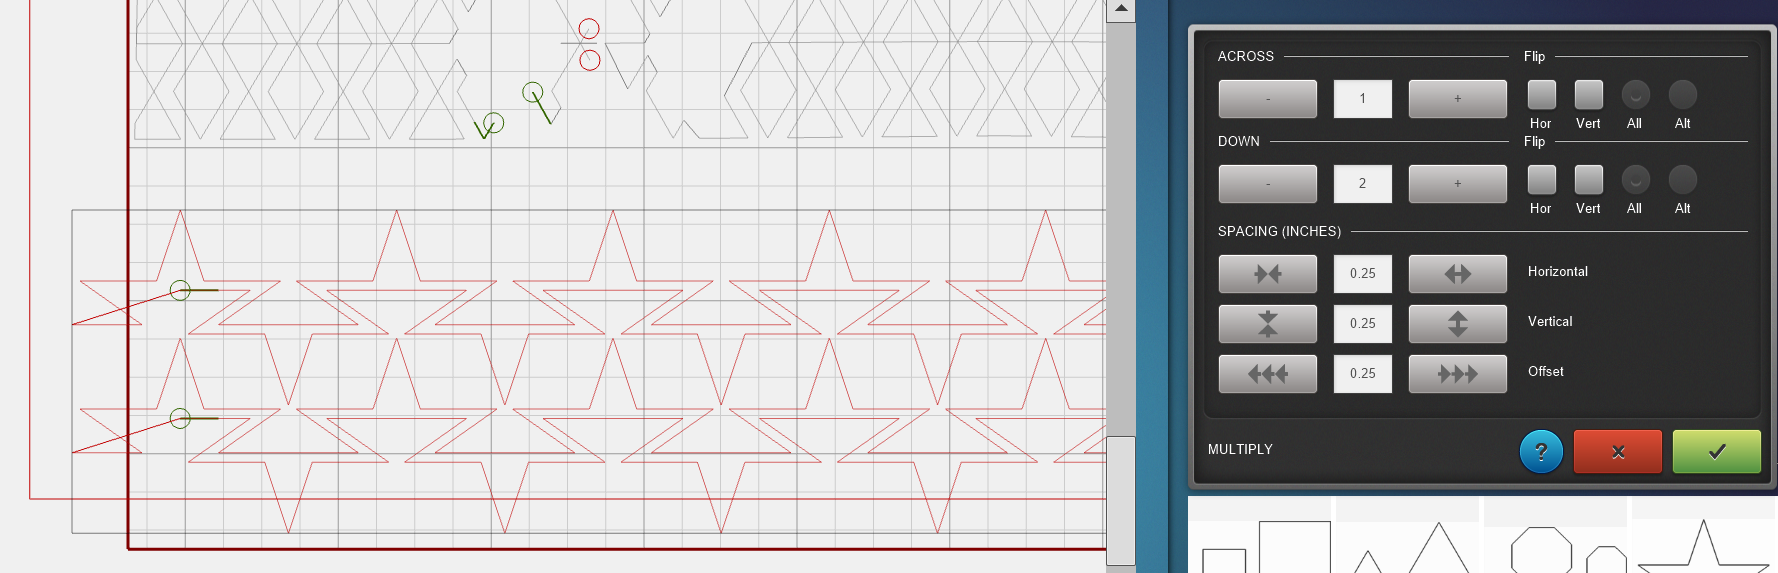Enable Hor flip for Across
This screenshot has width=1778, height=573.
1541,95
